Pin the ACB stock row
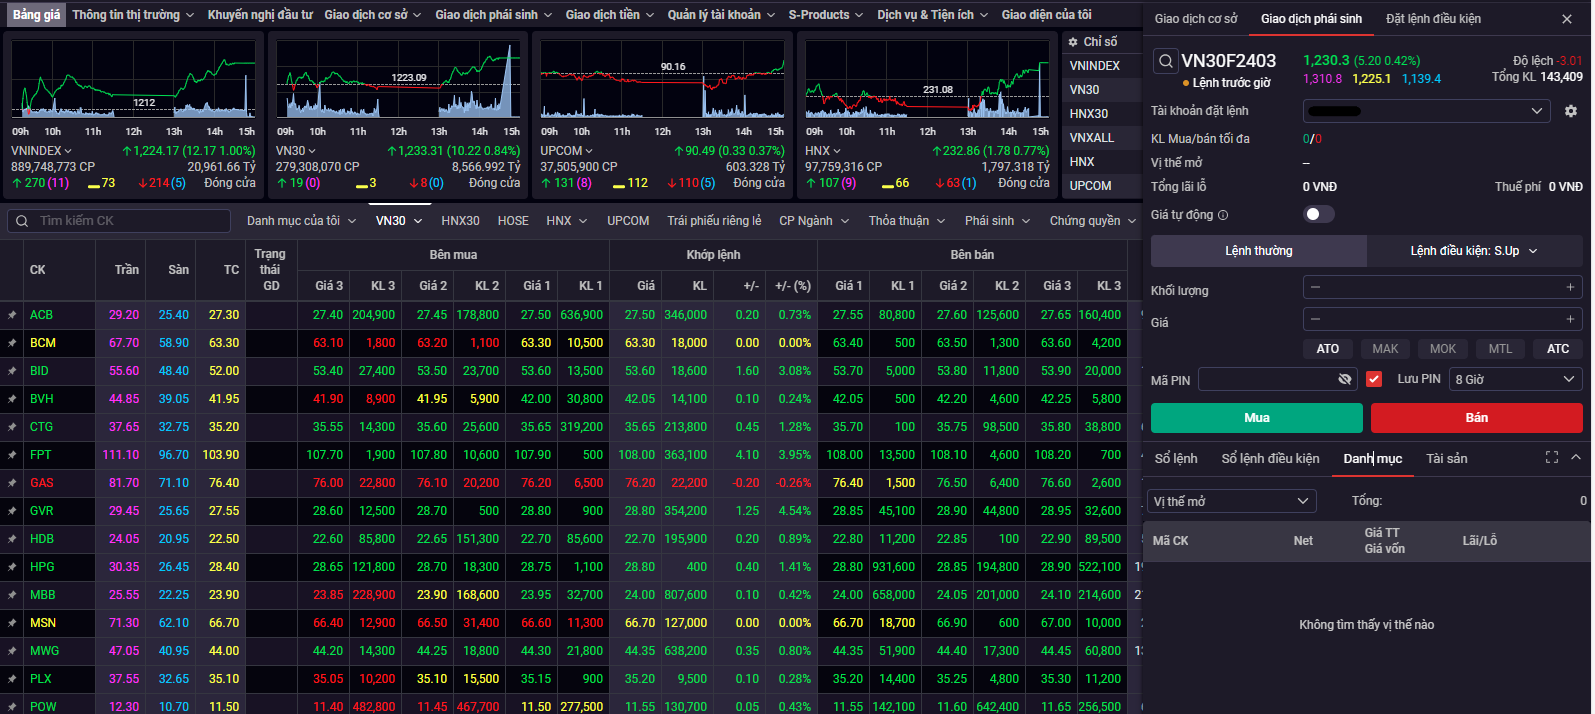The height and width of the screenshot is (714, 1595). [12, 315]
